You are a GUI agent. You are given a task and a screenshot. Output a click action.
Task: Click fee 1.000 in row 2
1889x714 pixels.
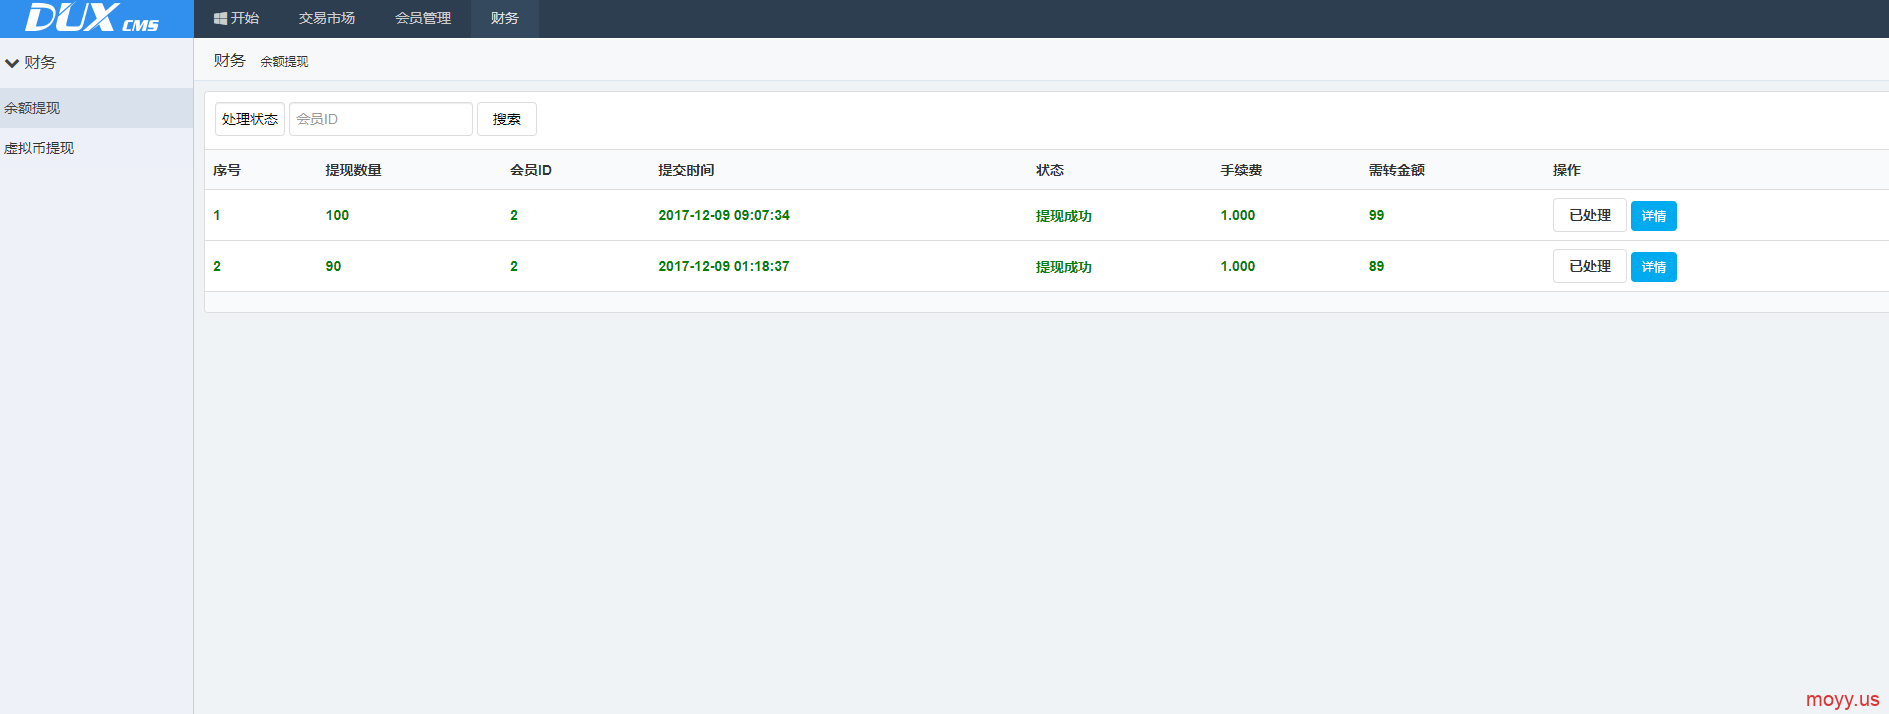tap(1238, 266)
